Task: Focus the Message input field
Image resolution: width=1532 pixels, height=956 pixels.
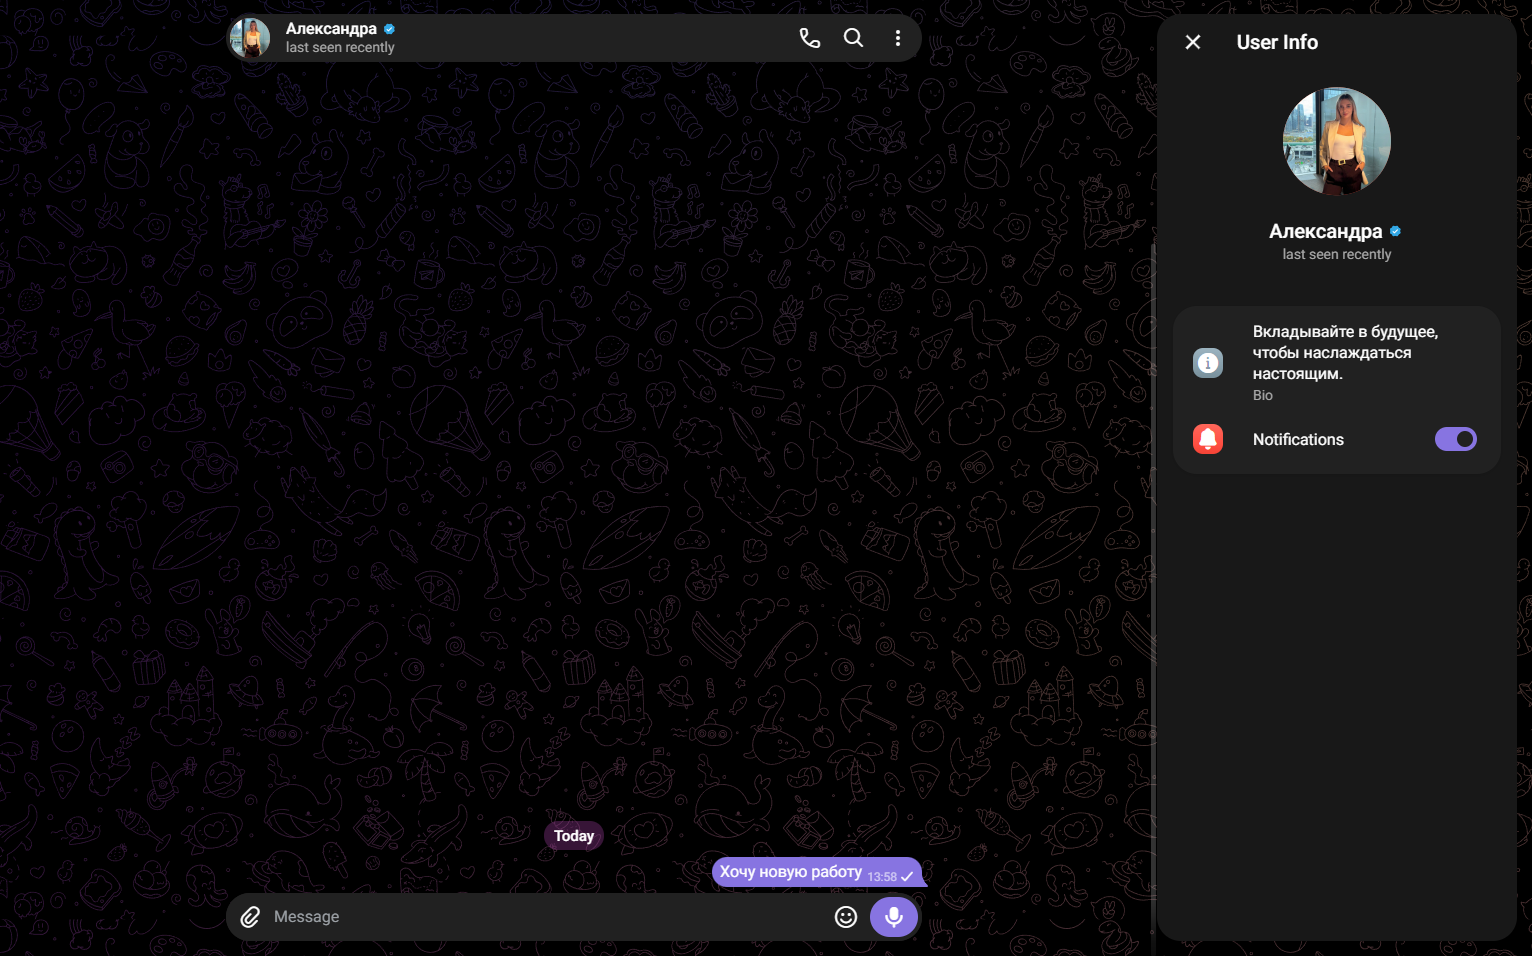Action: click(547, 917)
